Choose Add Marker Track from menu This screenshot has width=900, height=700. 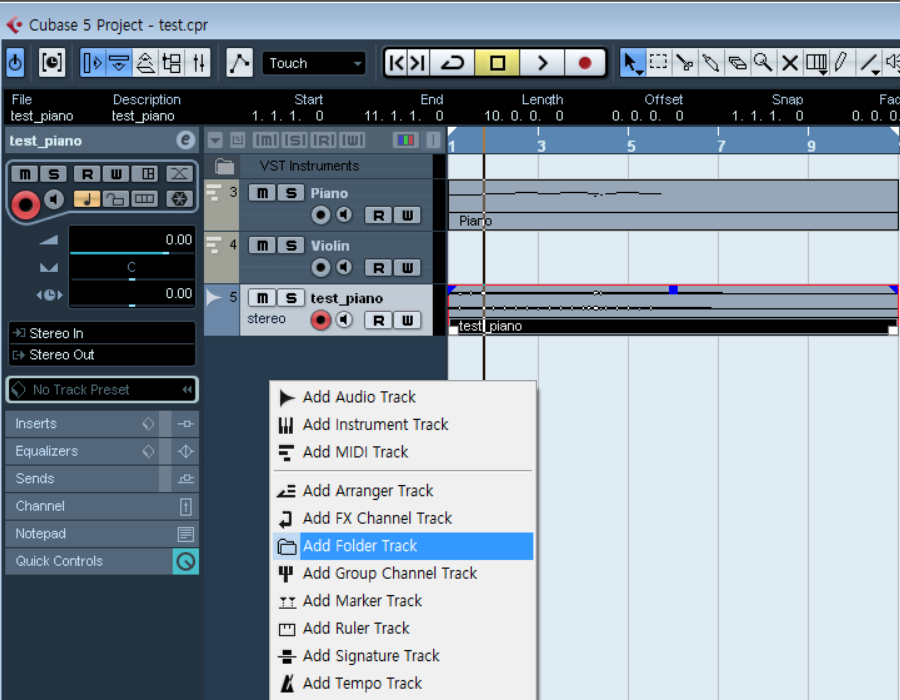click(403, 601)
